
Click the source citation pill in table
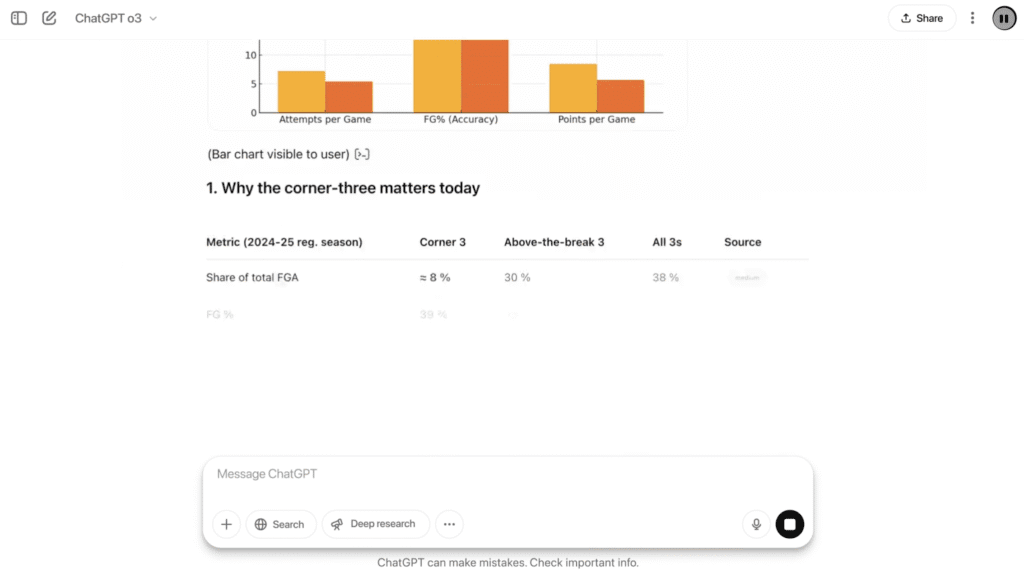tap(747, 278)
